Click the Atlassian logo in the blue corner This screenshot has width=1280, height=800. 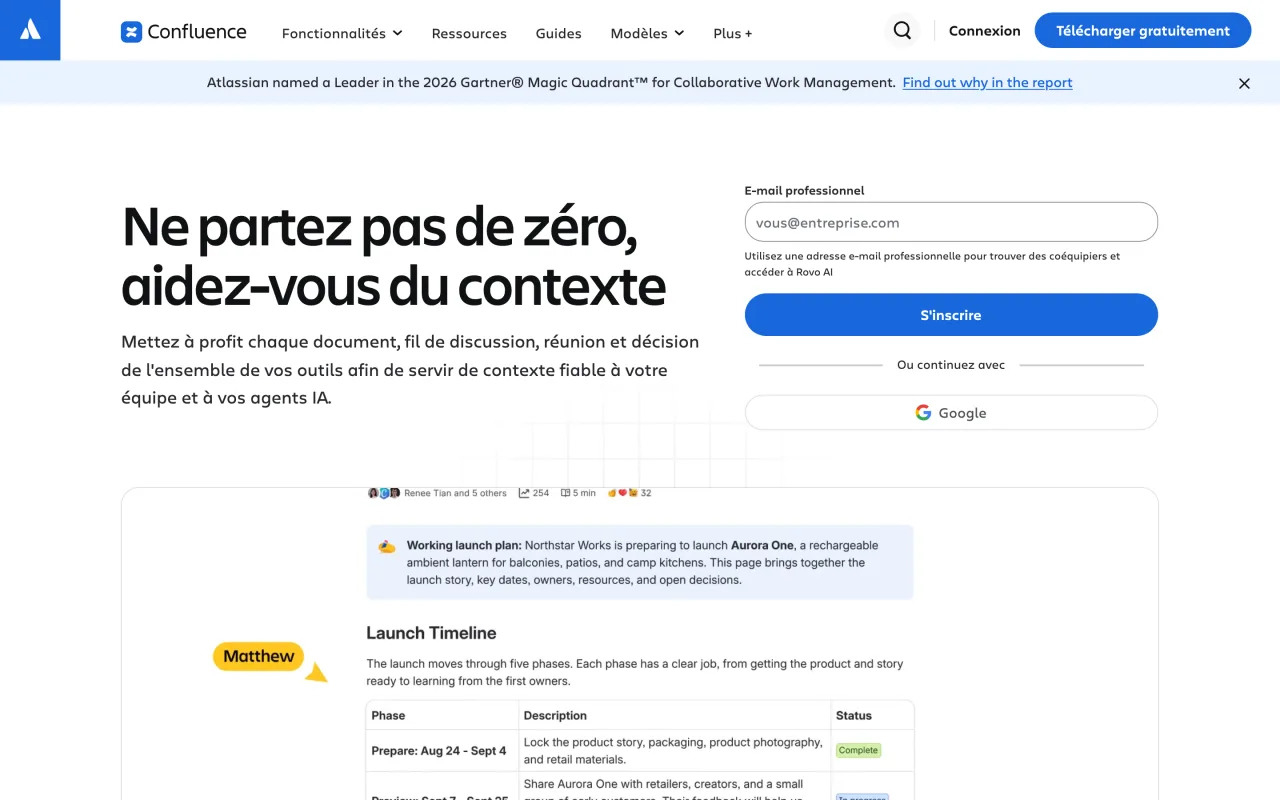[x=30, y=30]
